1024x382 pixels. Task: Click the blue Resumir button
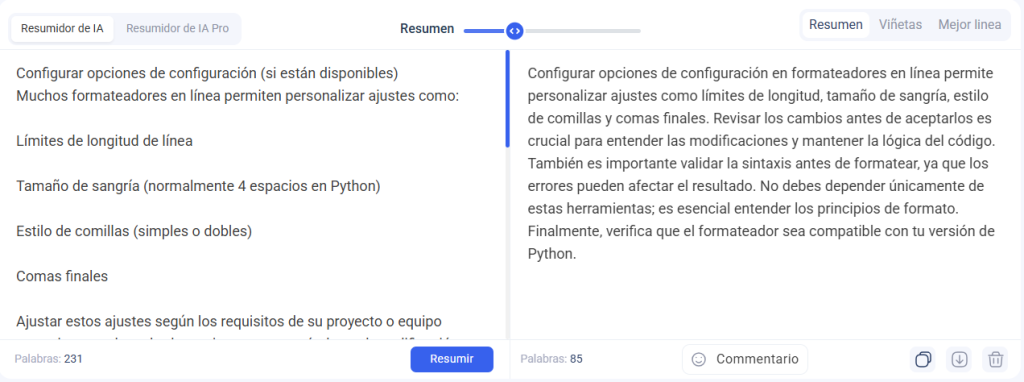452,359
